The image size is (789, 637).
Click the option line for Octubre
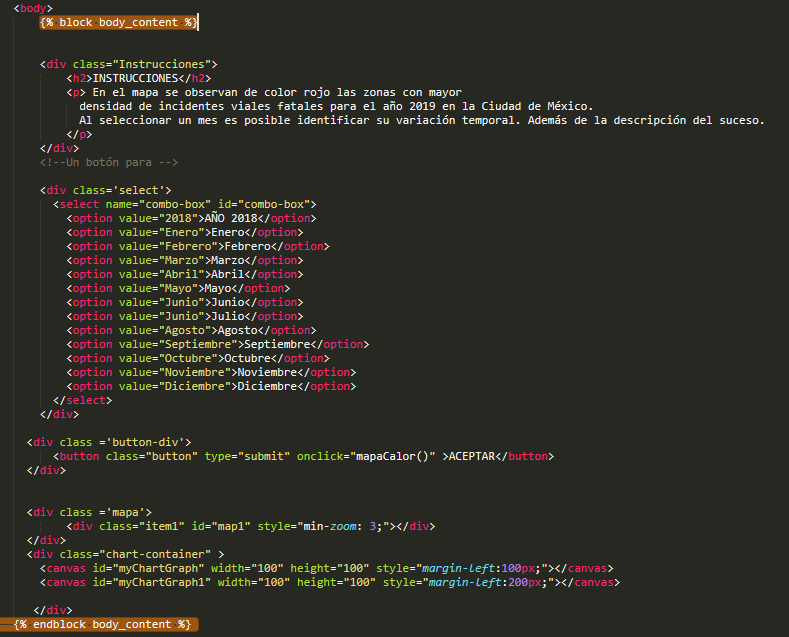point(198,358)
